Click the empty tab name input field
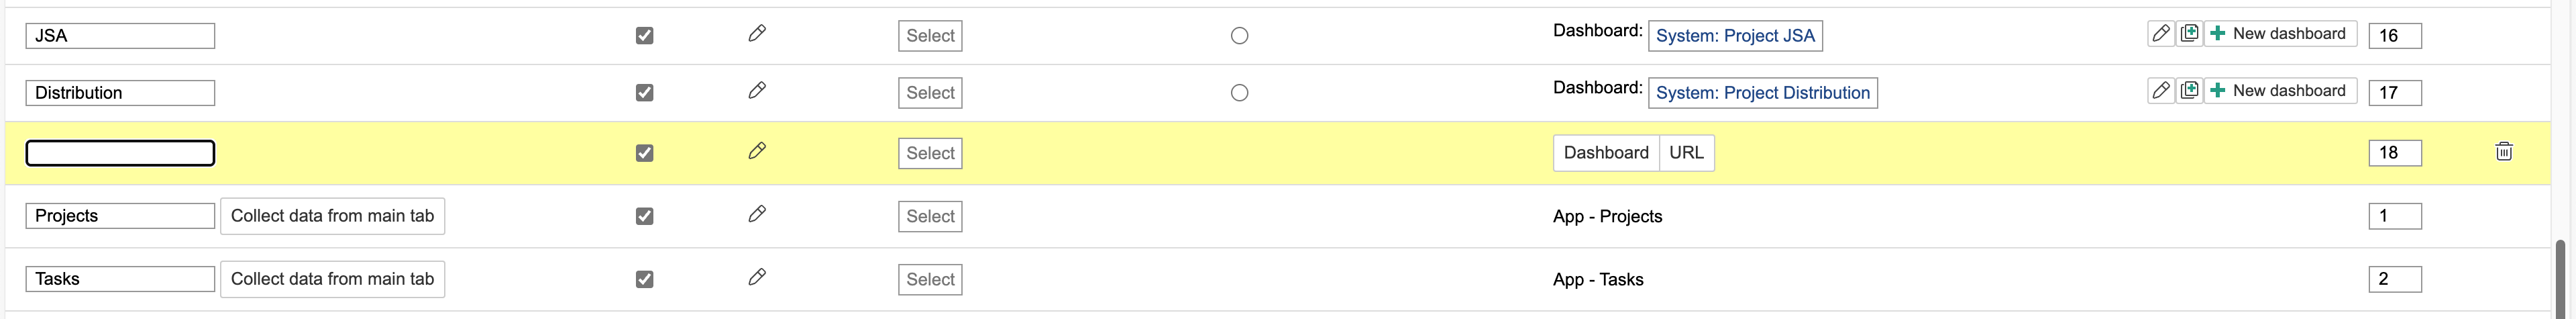 pos(120,153)
